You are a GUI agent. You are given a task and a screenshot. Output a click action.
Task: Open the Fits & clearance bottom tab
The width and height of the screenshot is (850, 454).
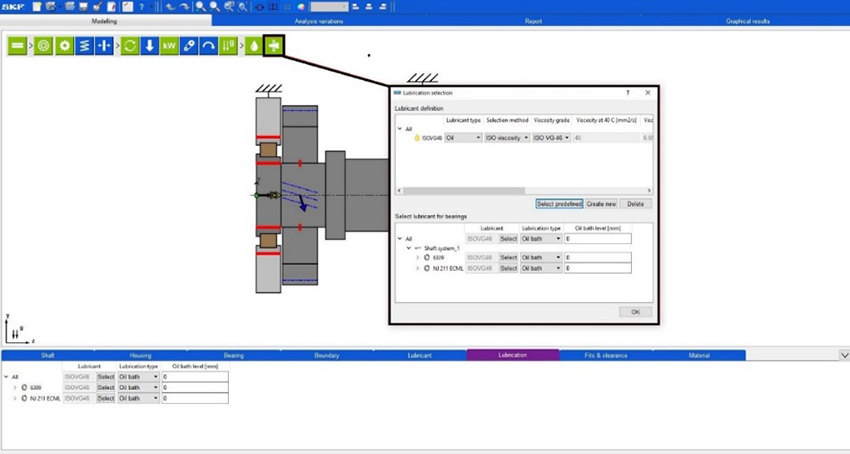point(605,355)
